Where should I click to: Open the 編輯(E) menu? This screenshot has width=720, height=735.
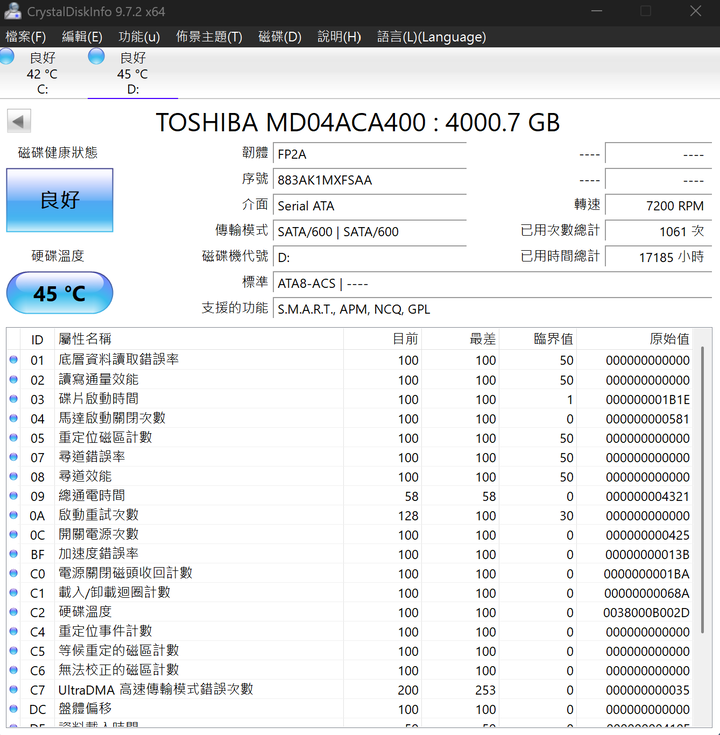pyautogui.click(x=82, y=37)
